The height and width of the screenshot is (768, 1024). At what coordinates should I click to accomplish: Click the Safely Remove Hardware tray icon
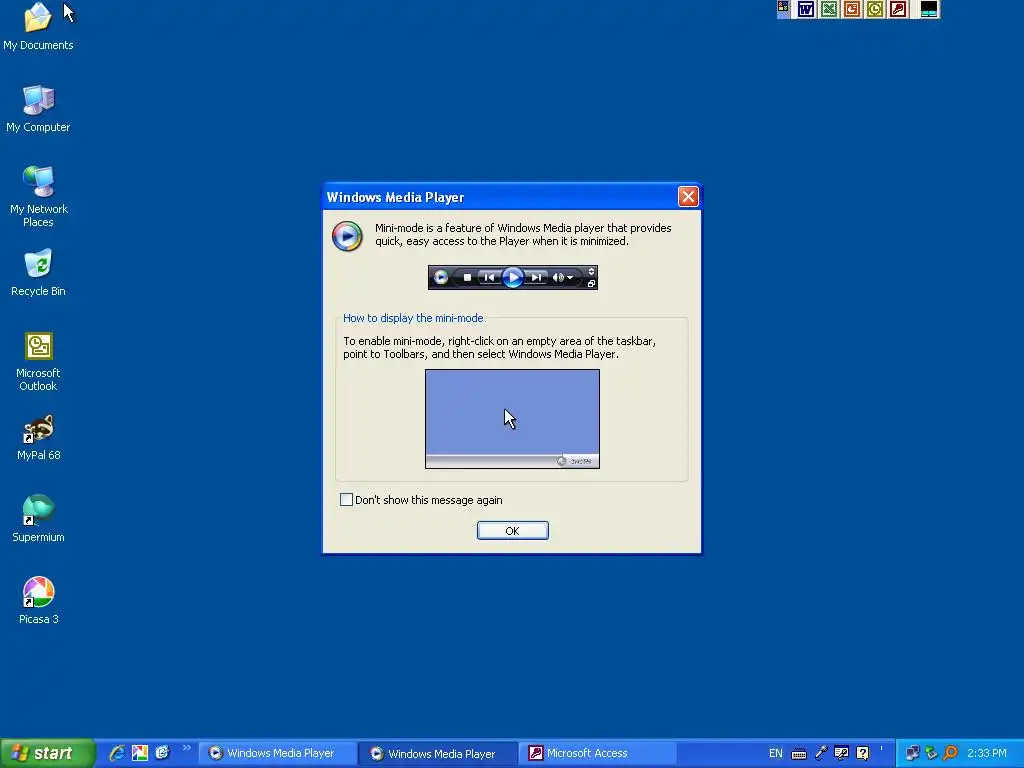931,753
